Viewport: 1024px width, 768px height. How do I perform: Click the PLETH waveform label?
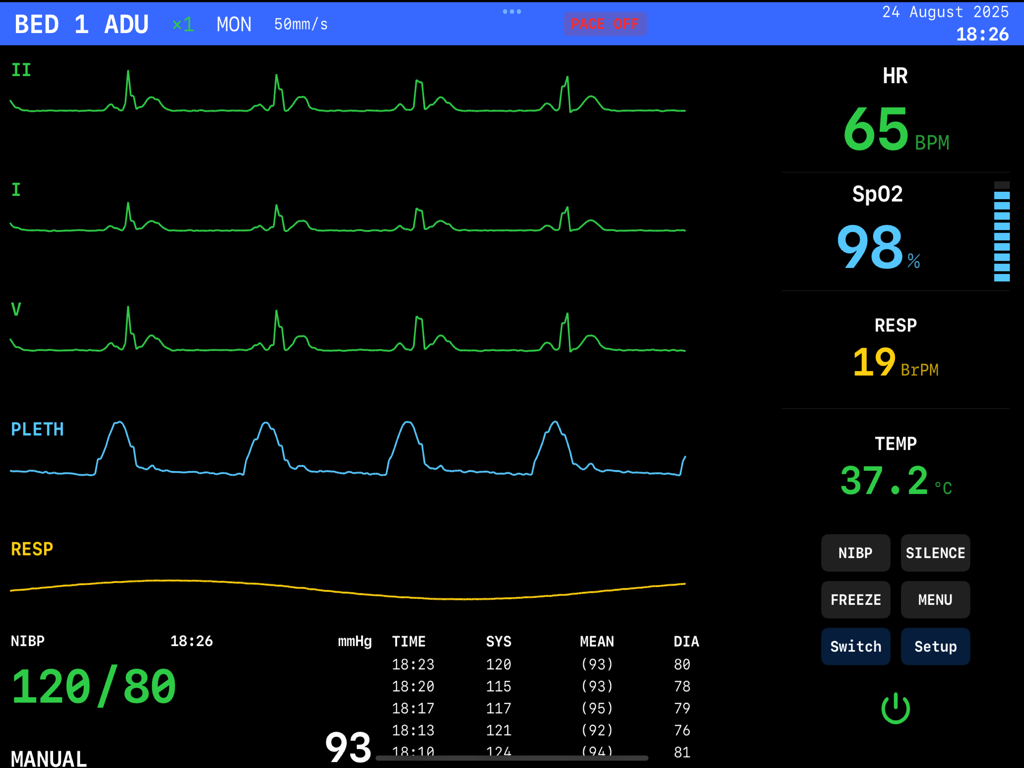pyautogui.click(x=37, y=429)
